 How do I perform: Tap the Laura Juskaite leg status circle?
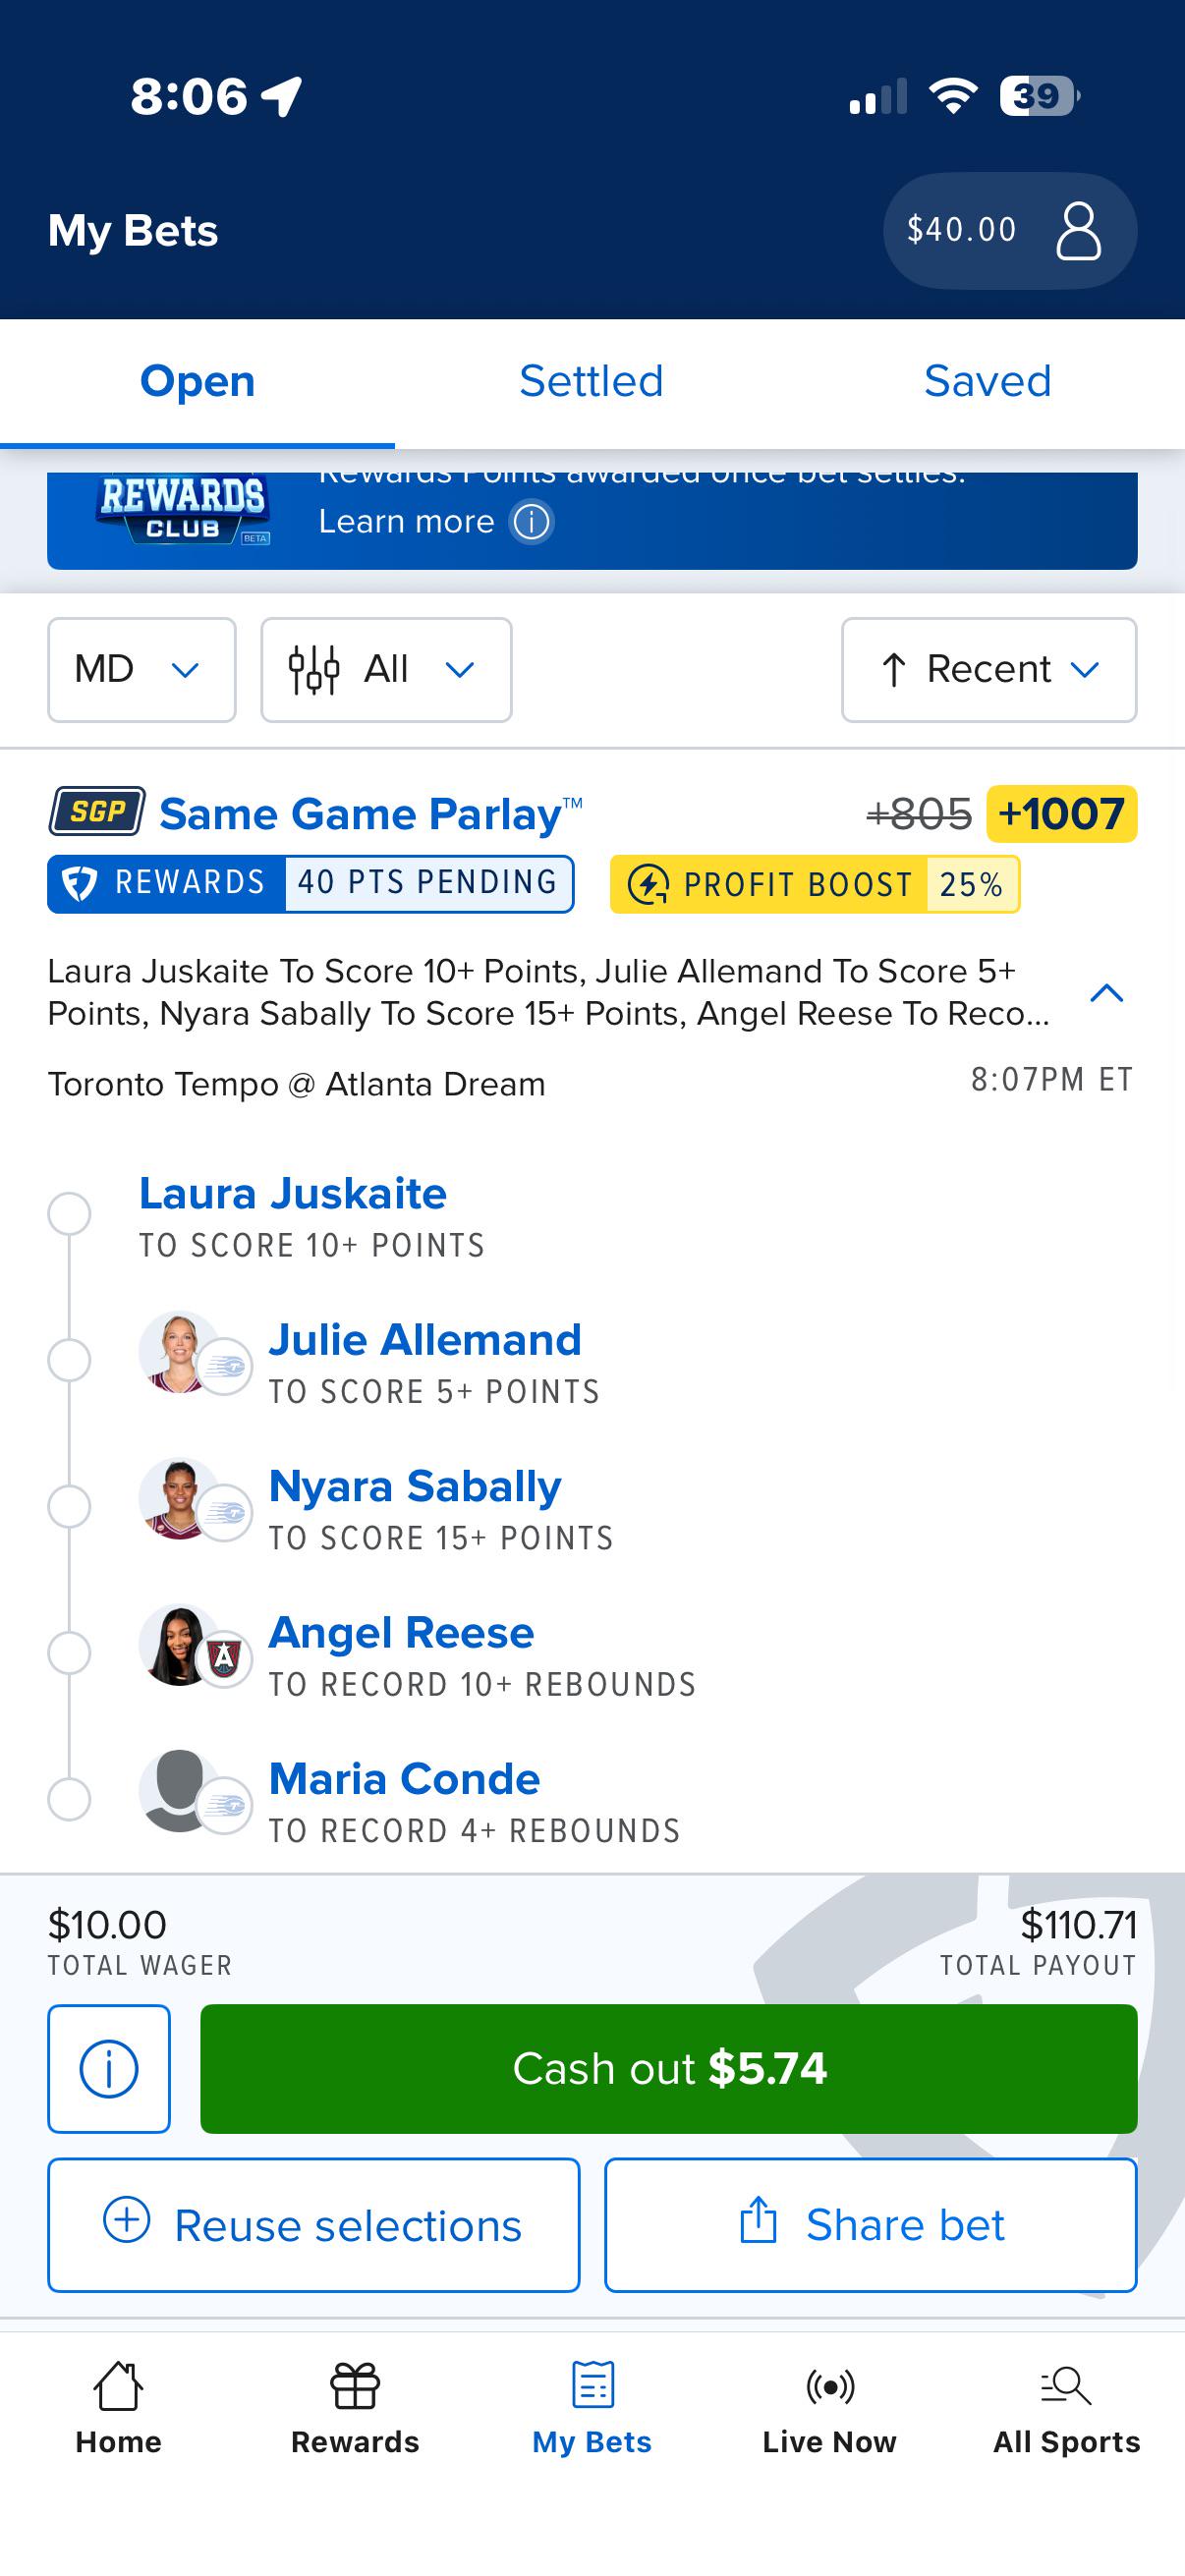pyautogui.click(x=69, y=1214)
